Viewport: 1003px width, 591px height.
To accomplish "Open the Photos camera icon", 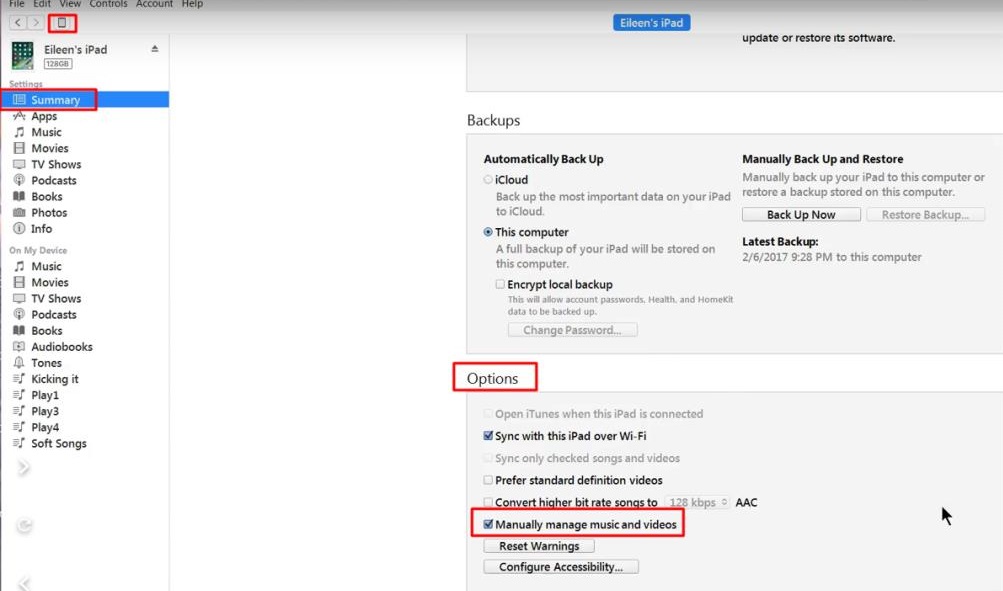I will (19, 212).
